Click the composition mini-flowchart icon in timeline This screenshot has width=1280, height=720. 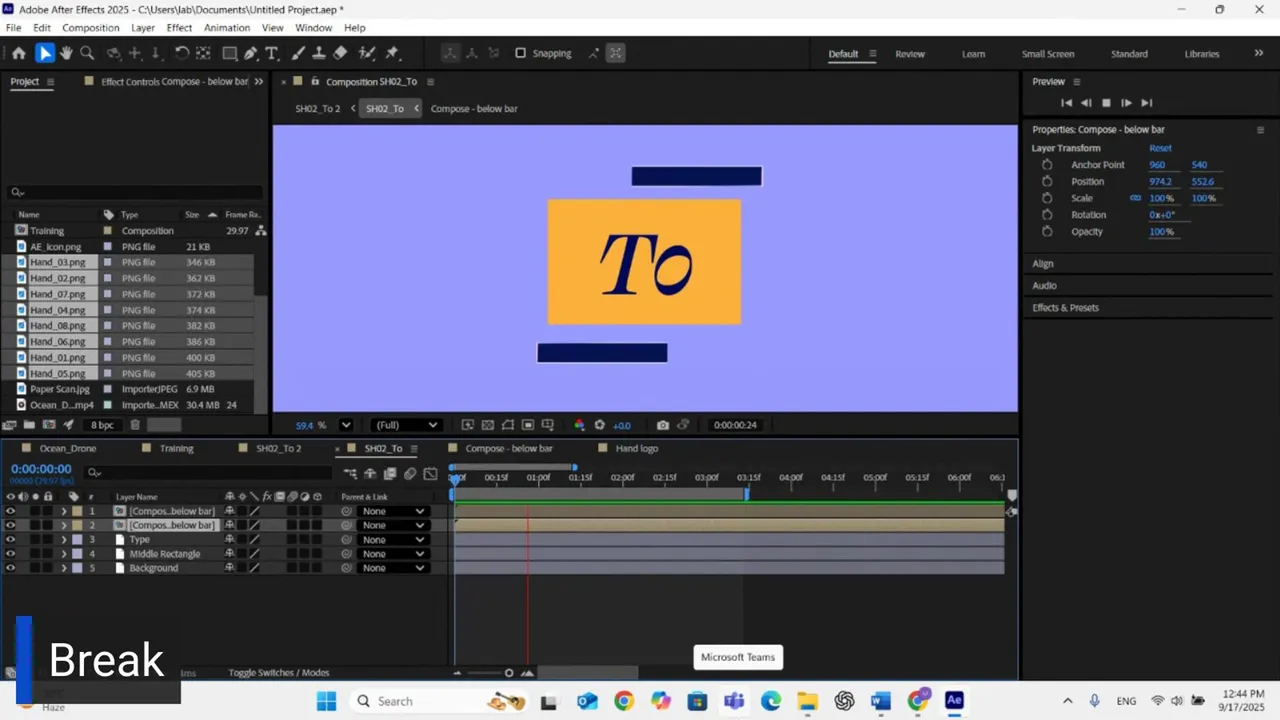tap(350, 473)
